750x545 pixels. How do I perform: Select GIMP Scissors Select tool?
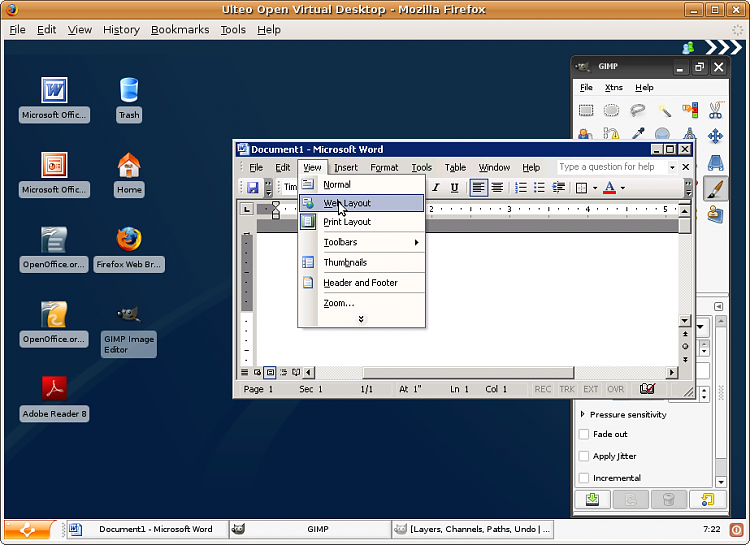716,111
